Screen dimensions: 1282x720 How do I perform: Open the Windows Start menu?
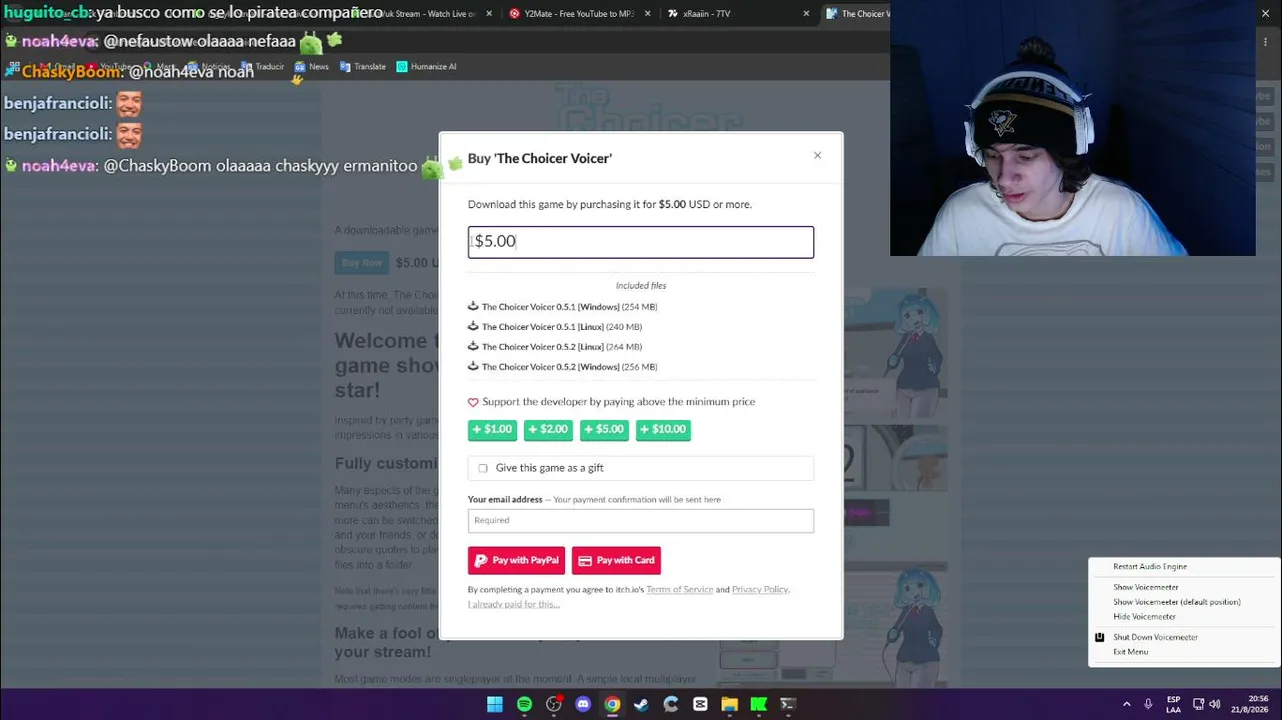[495, 704]
